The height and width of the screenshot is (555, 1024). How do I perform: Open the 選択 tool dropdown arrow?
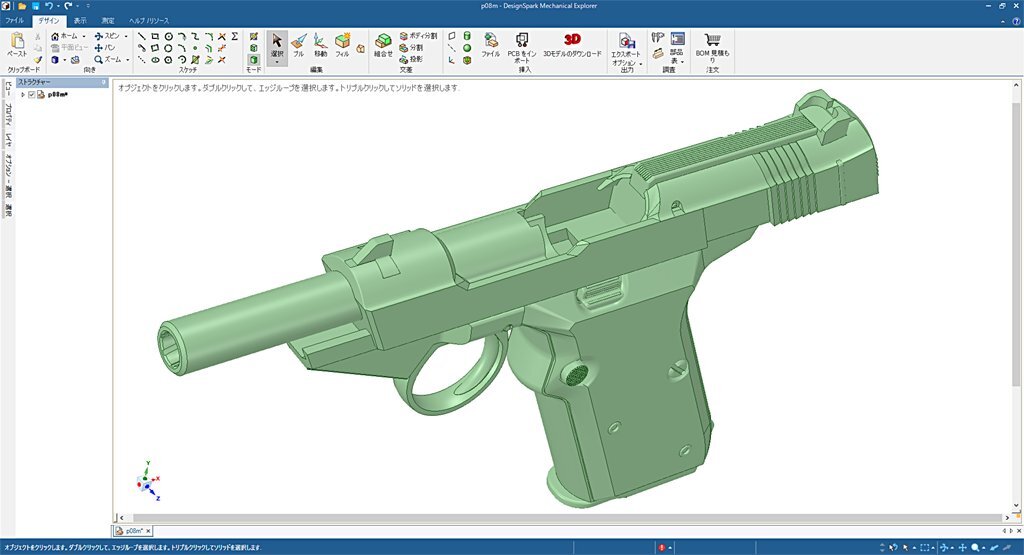pos(277,63)
